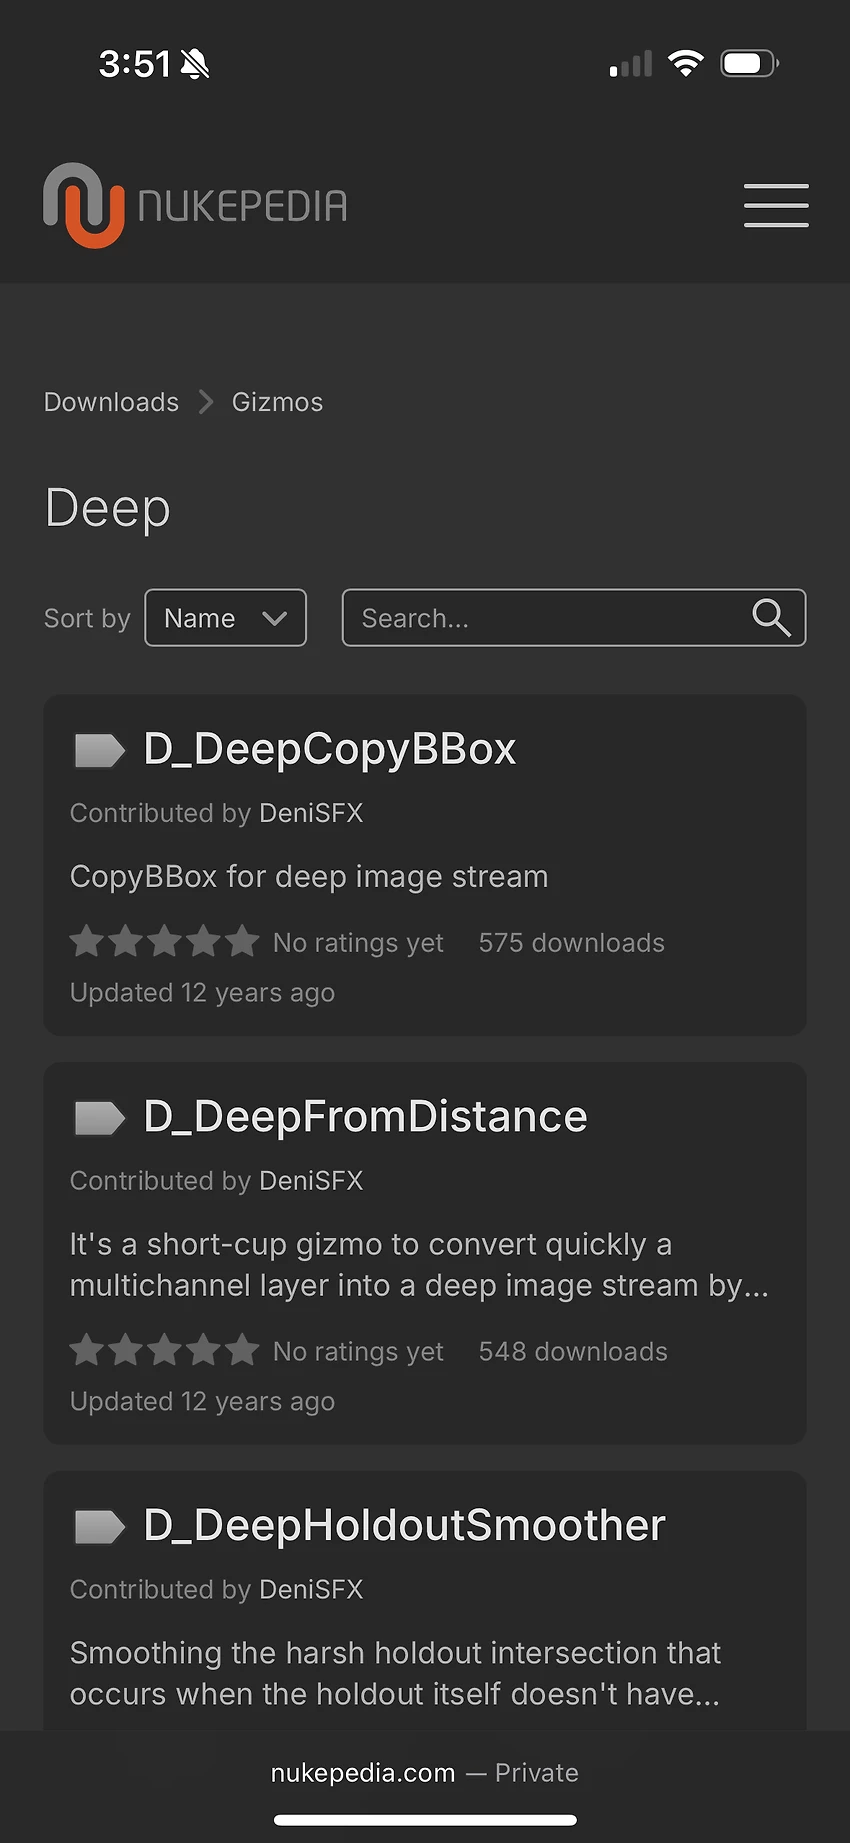The image size is (850, 1843).
Task: Click the gizmo tag icon beside D_DeepFromDistance
Action: 99,1117
